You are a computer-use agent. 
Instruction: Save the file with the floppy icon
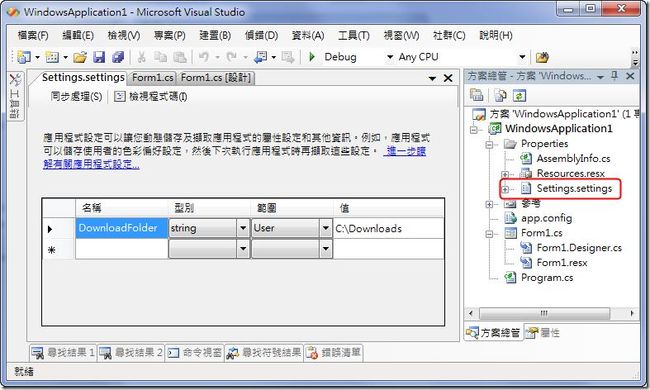click(x=99, y=57)
